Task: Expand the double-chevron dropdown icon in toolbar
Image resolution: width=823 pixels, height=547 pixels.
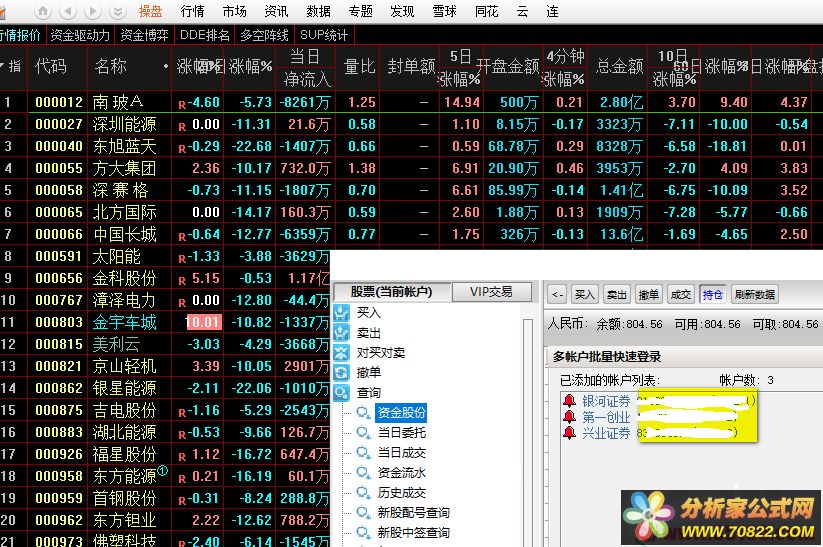Action: [x=118, y=11]
